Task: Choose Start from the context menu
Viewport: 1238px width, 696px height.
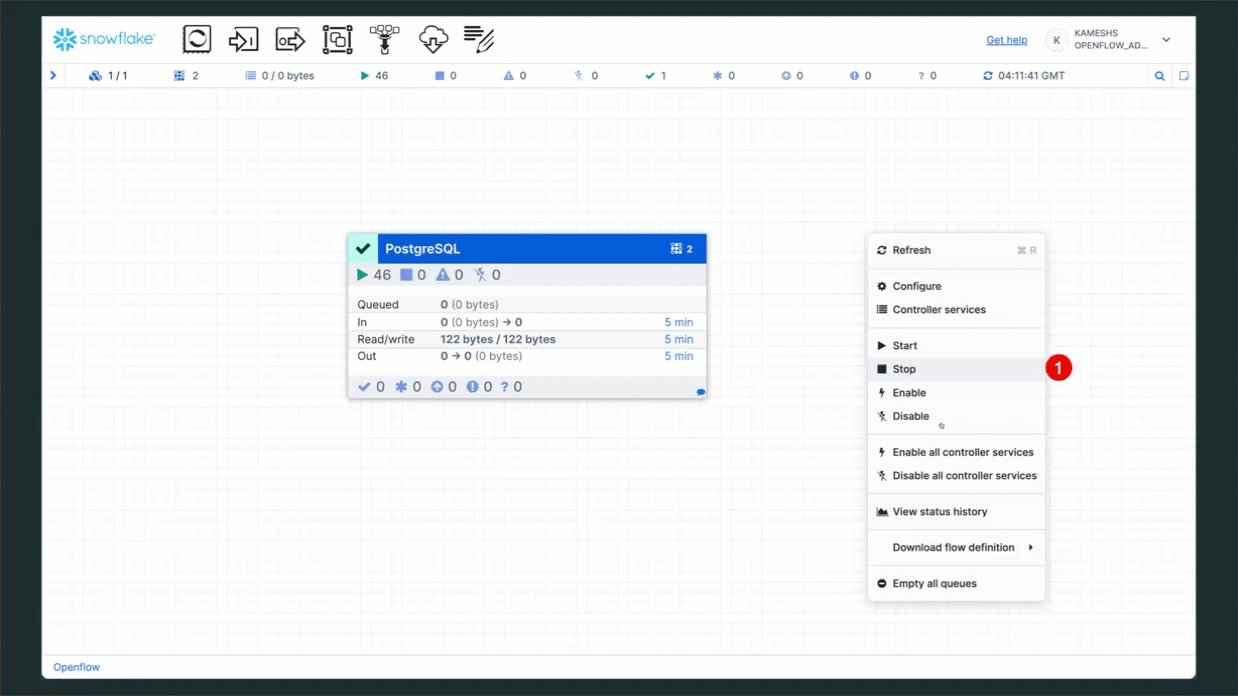Action: coord(904,346)
